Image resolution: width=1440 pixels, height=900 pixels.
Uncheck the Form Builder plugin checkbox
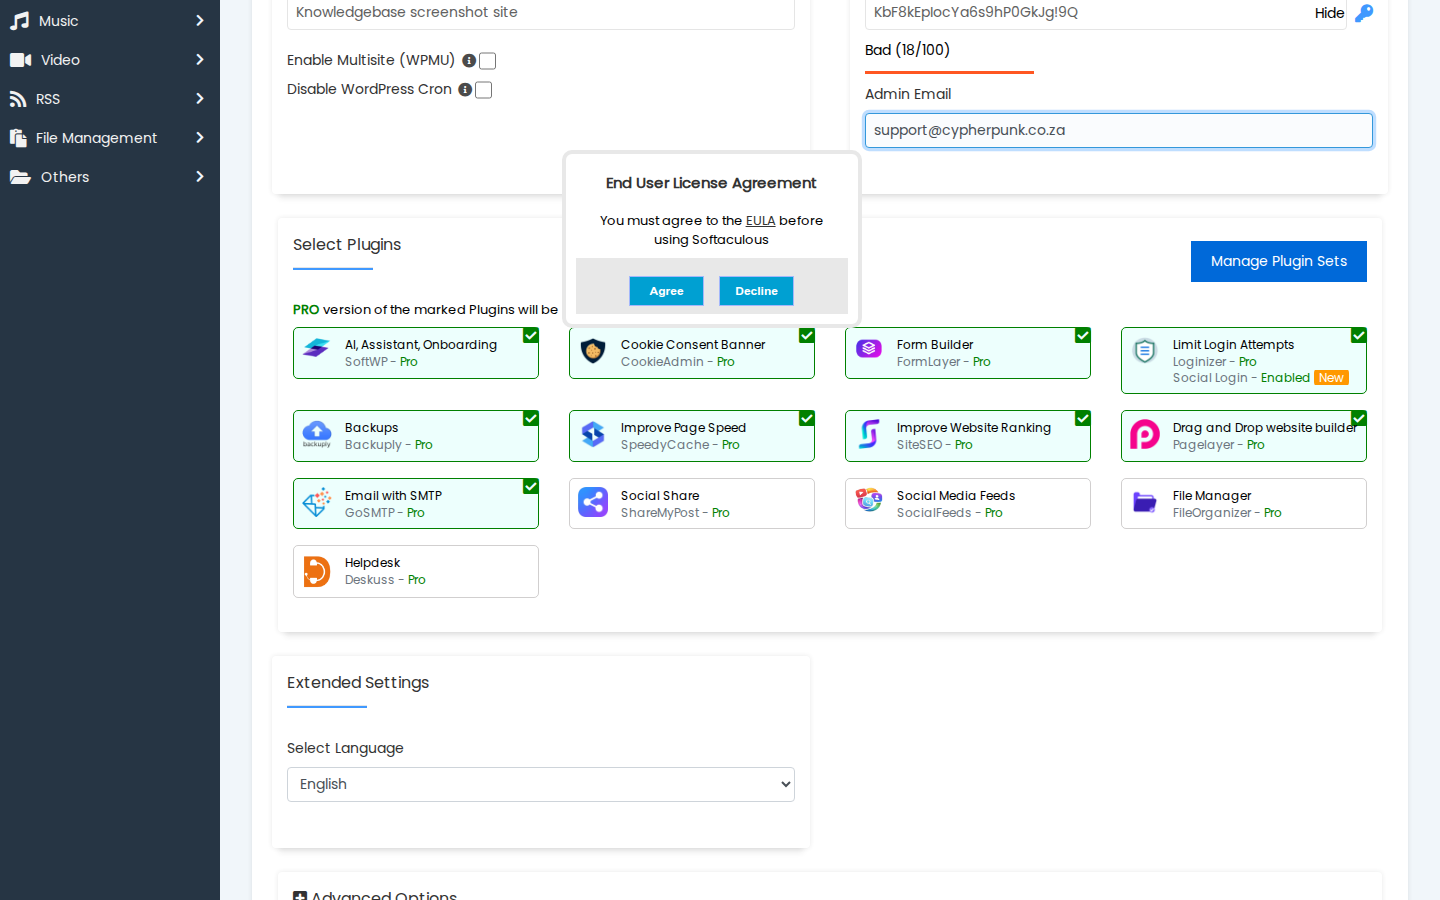[1083, 335]
